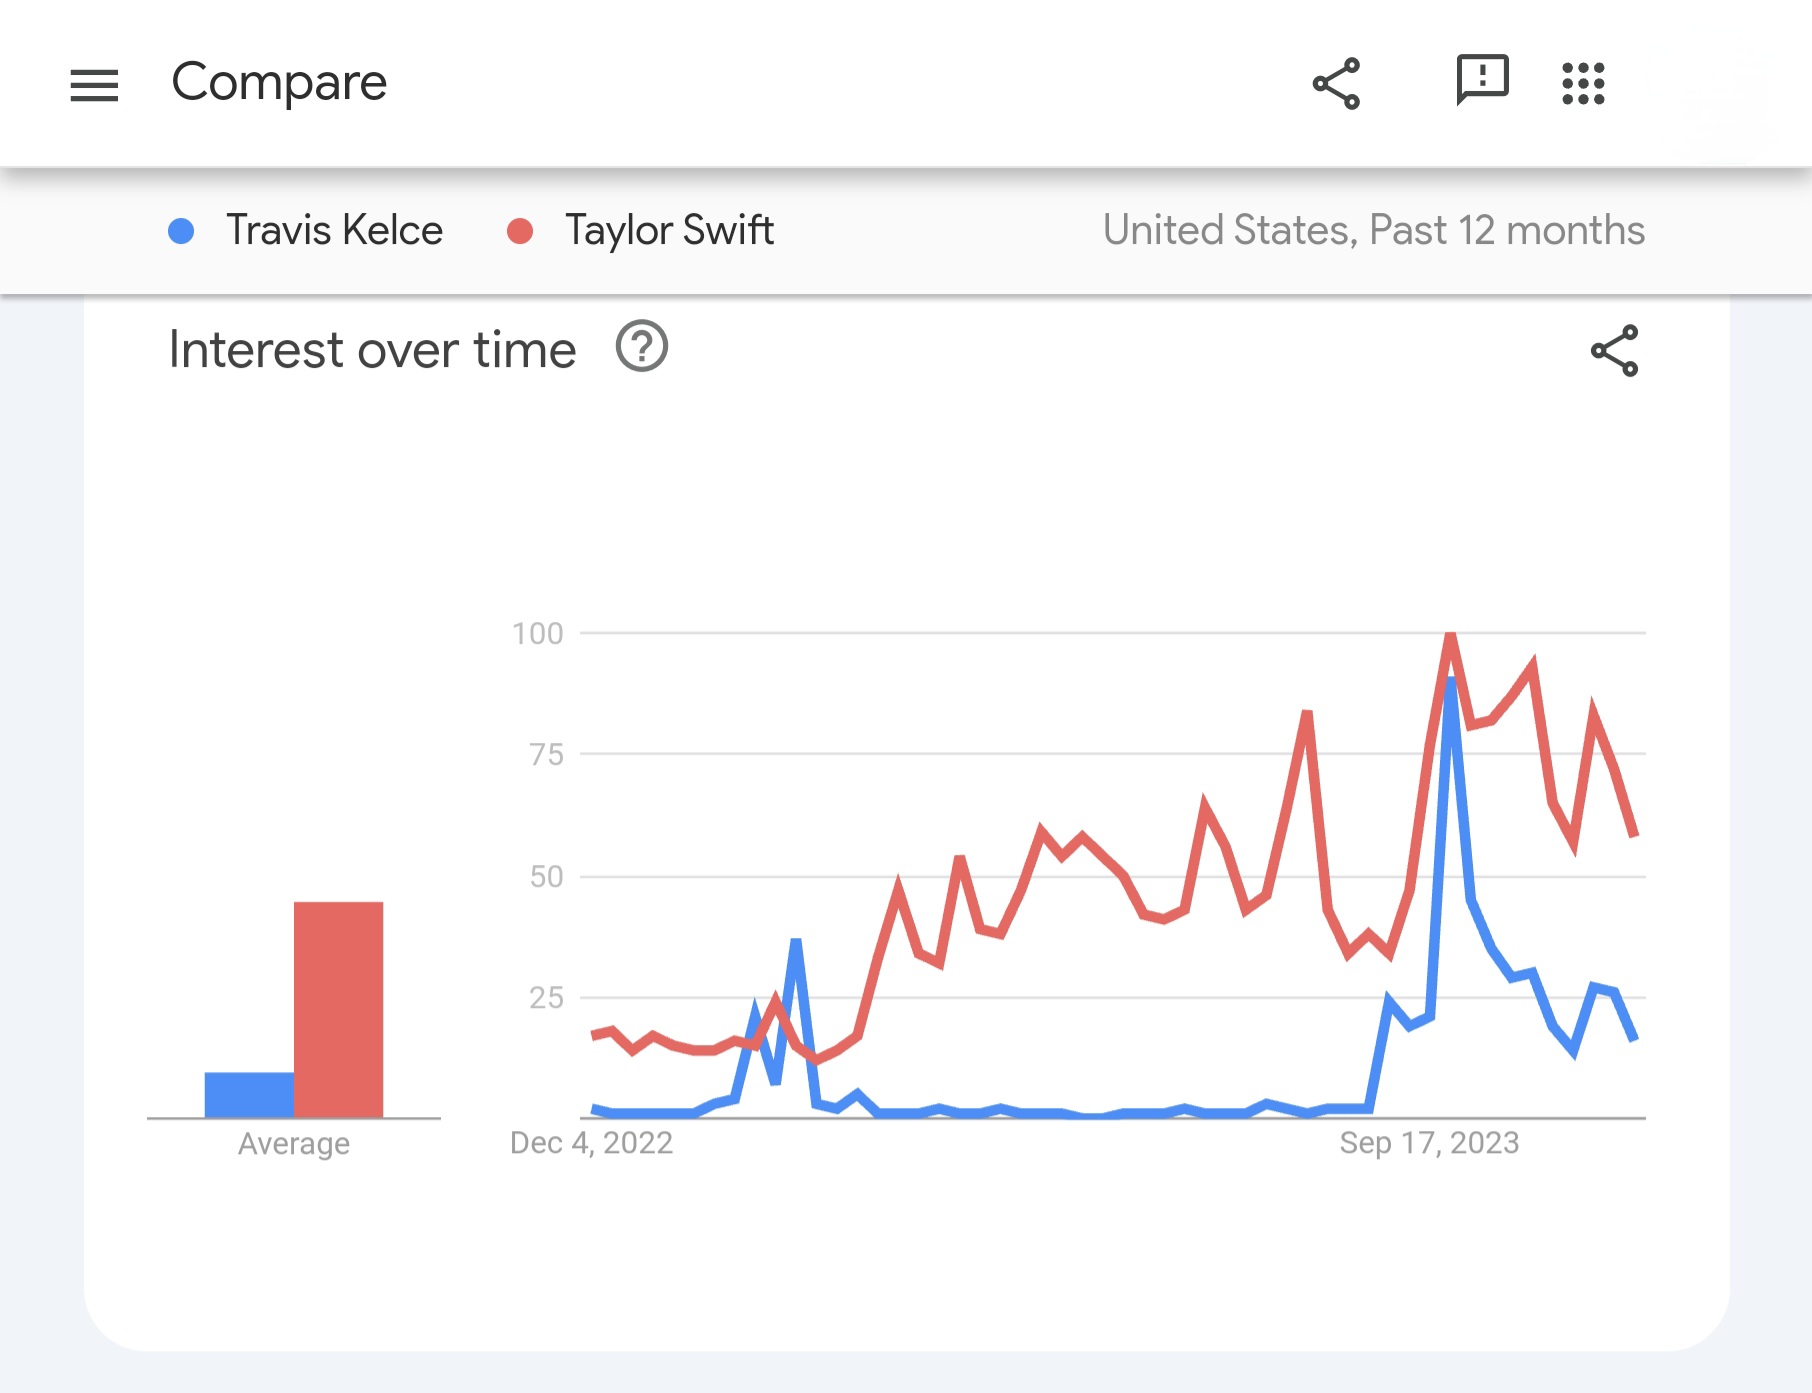Click the Dec 4, 2022 axis label
Viewport: 1812px width, 1393px height.
click(591, 1142)
